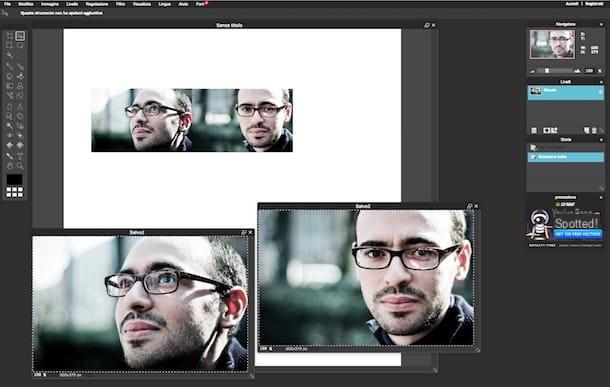Select the Smudge tool

pyautogui.click(x=9, y=116)
